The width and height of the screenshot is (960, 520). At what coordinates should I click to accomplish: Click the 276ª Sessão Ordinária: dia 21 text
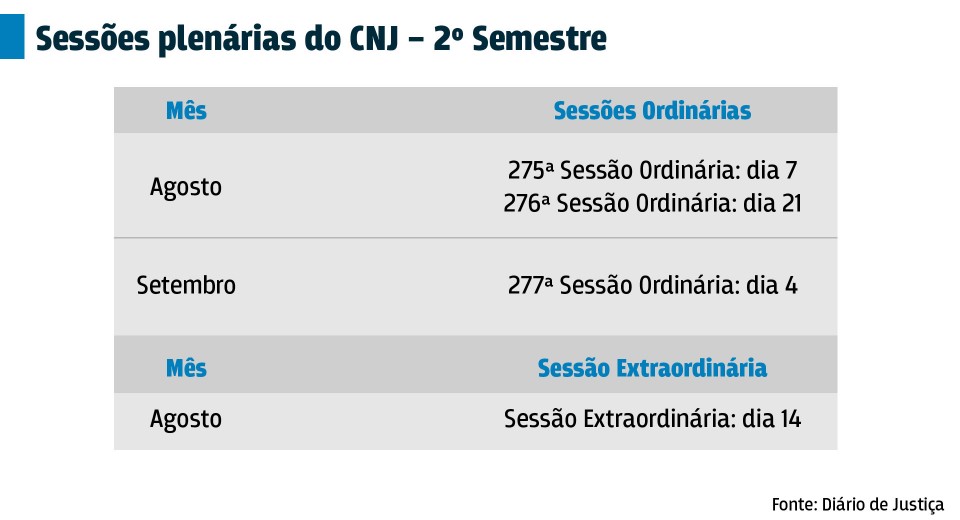[652, 203]
